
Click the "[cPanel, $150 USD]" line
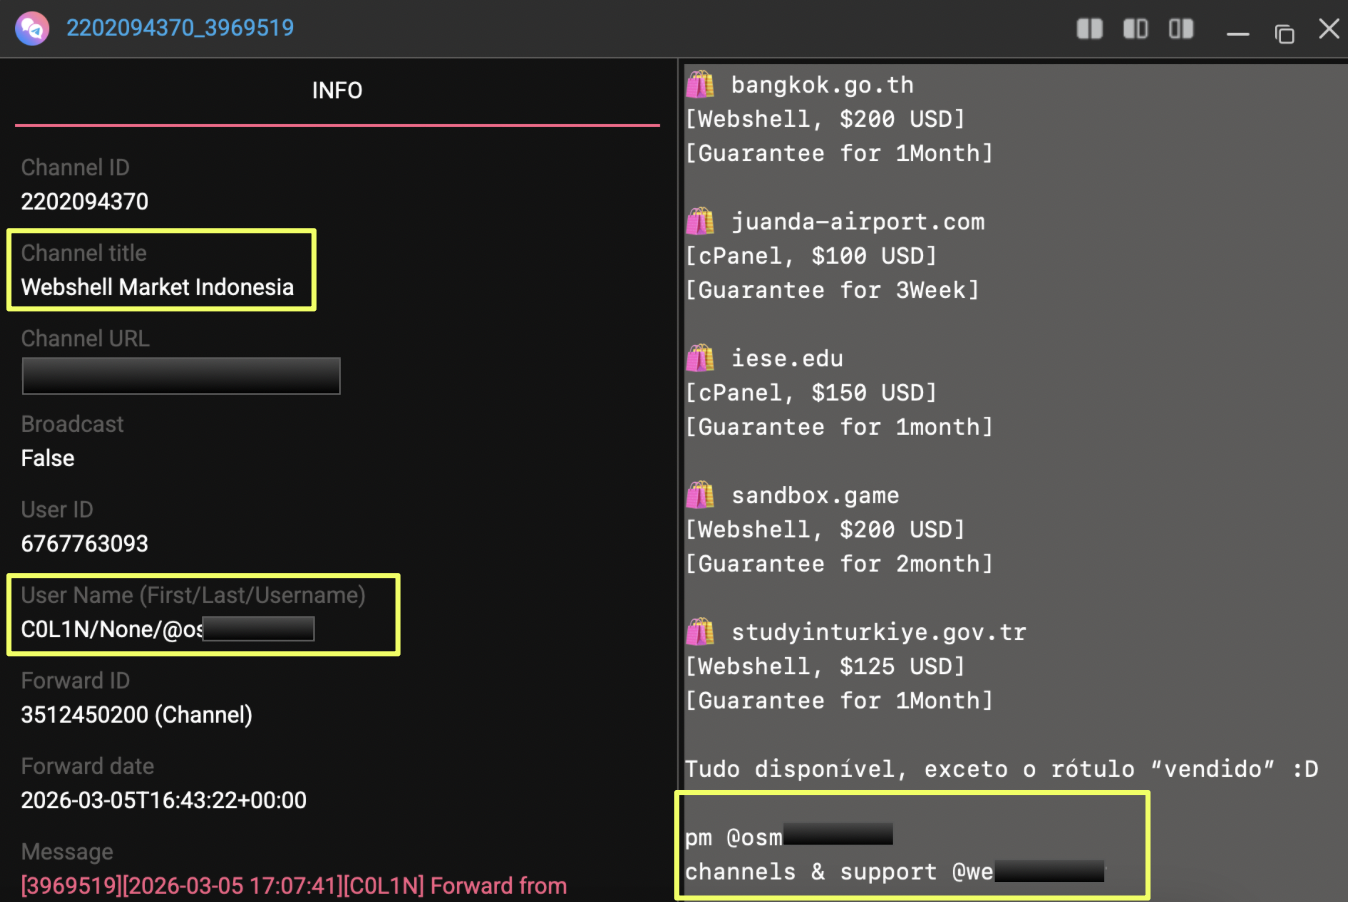[x=811, y=393]
